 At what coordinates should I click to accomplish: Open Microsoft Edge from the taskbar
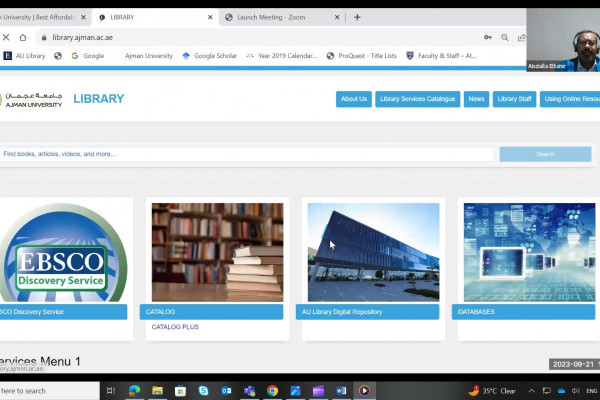point(134,391)
